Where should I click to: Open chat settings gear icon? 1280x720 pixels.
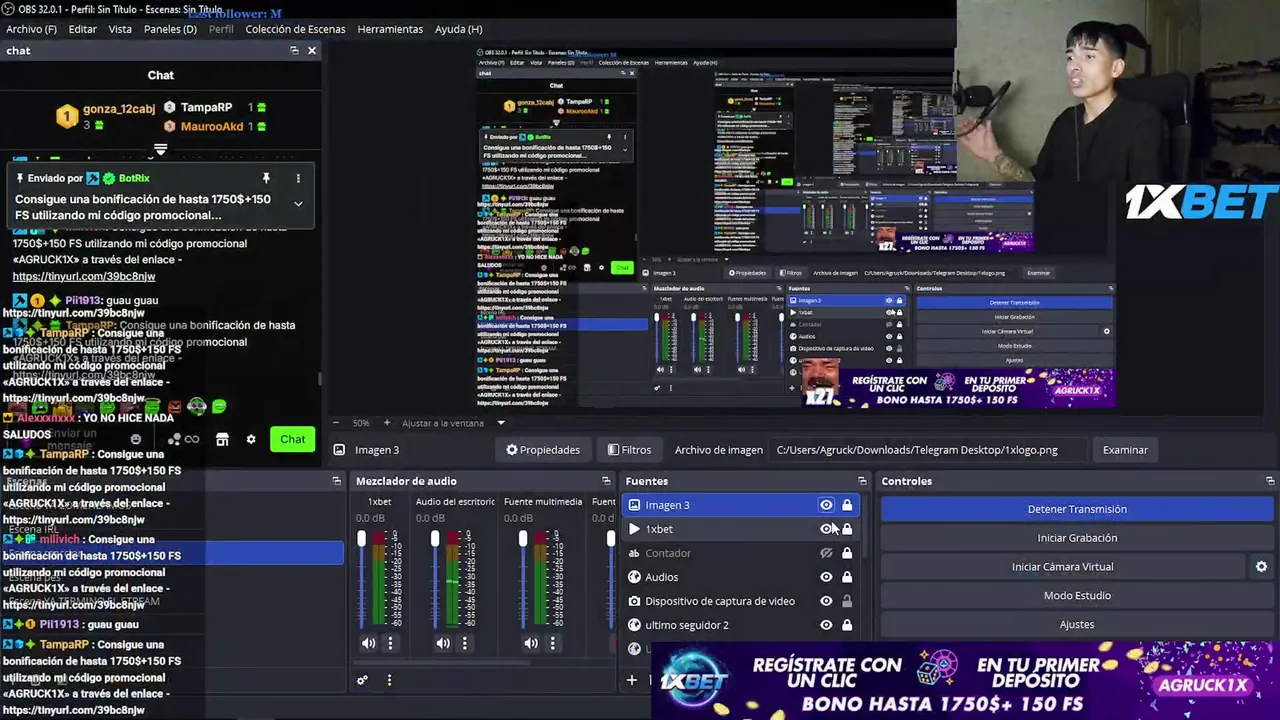click(x=251, y=439)
